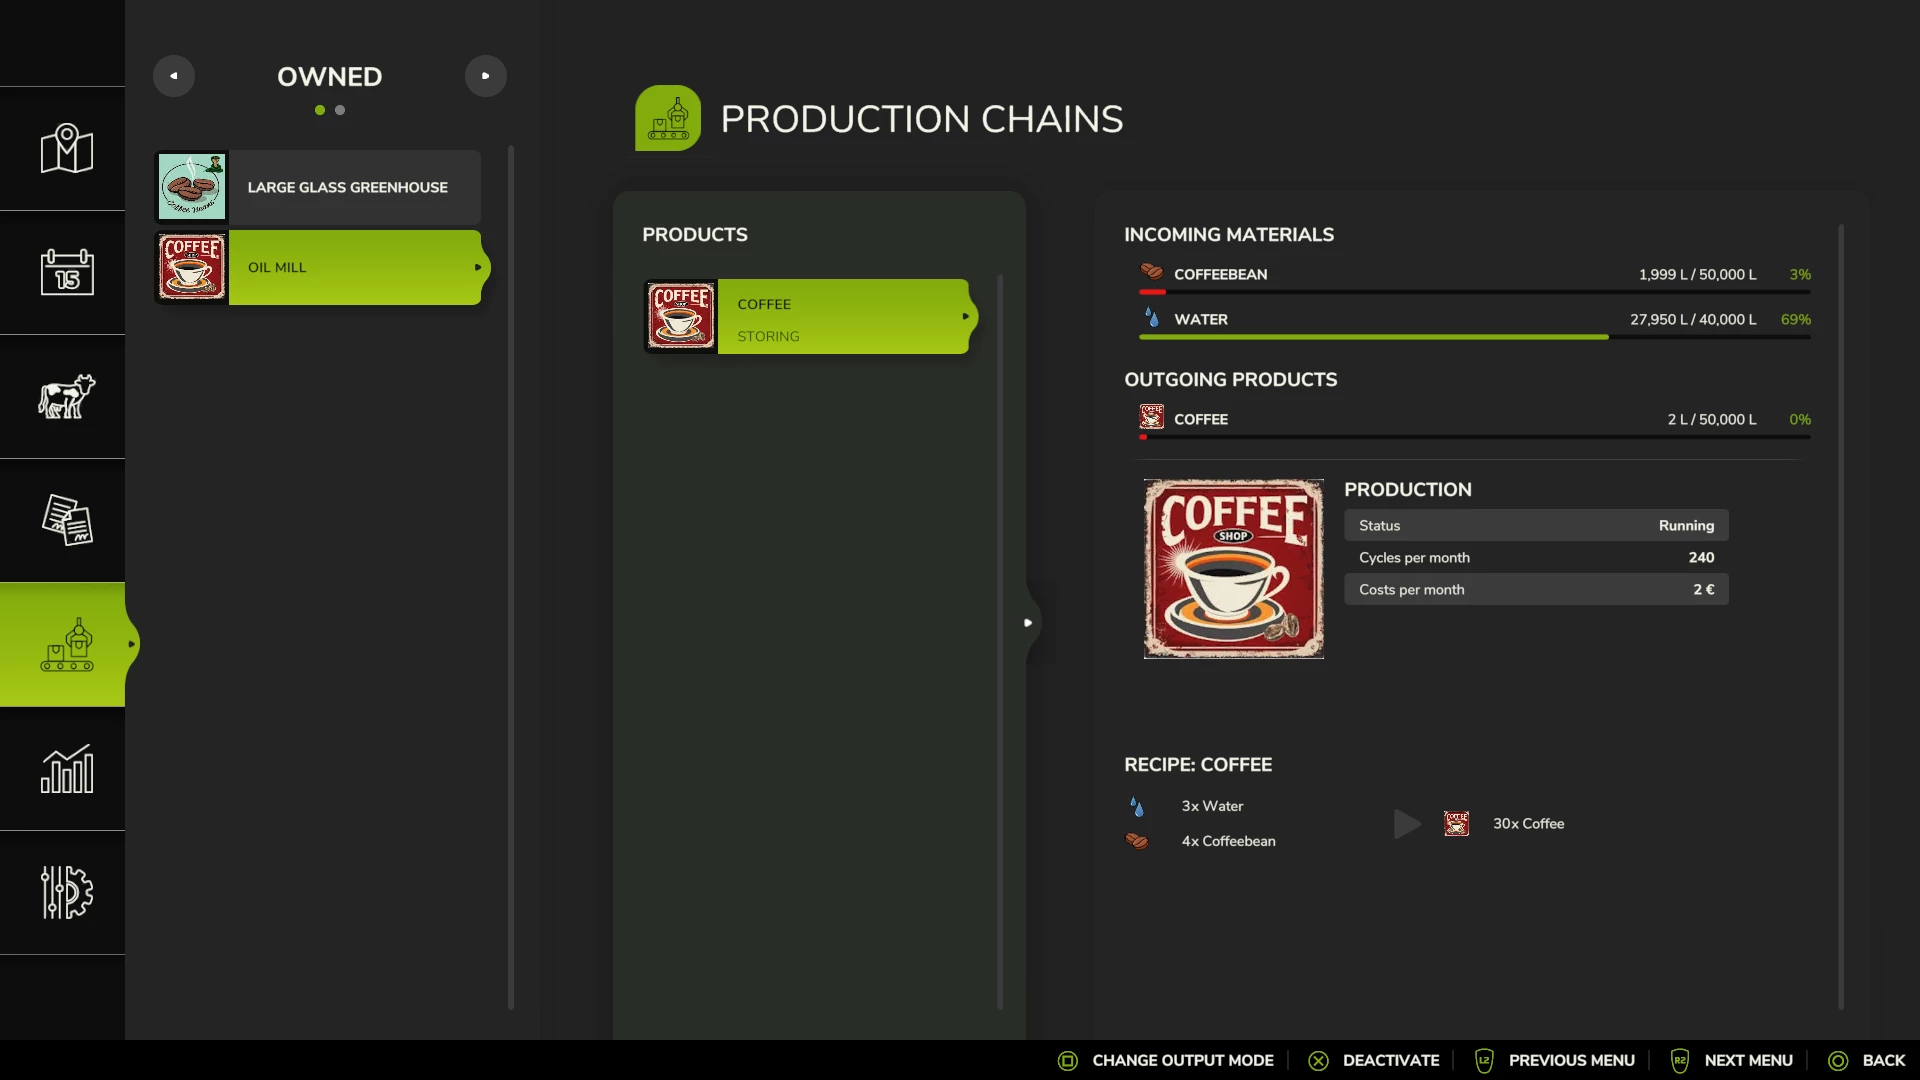Switch to the second page dot indicator
The height and width of the screenshot is (1080, 1920).
(x=340, y=110)
